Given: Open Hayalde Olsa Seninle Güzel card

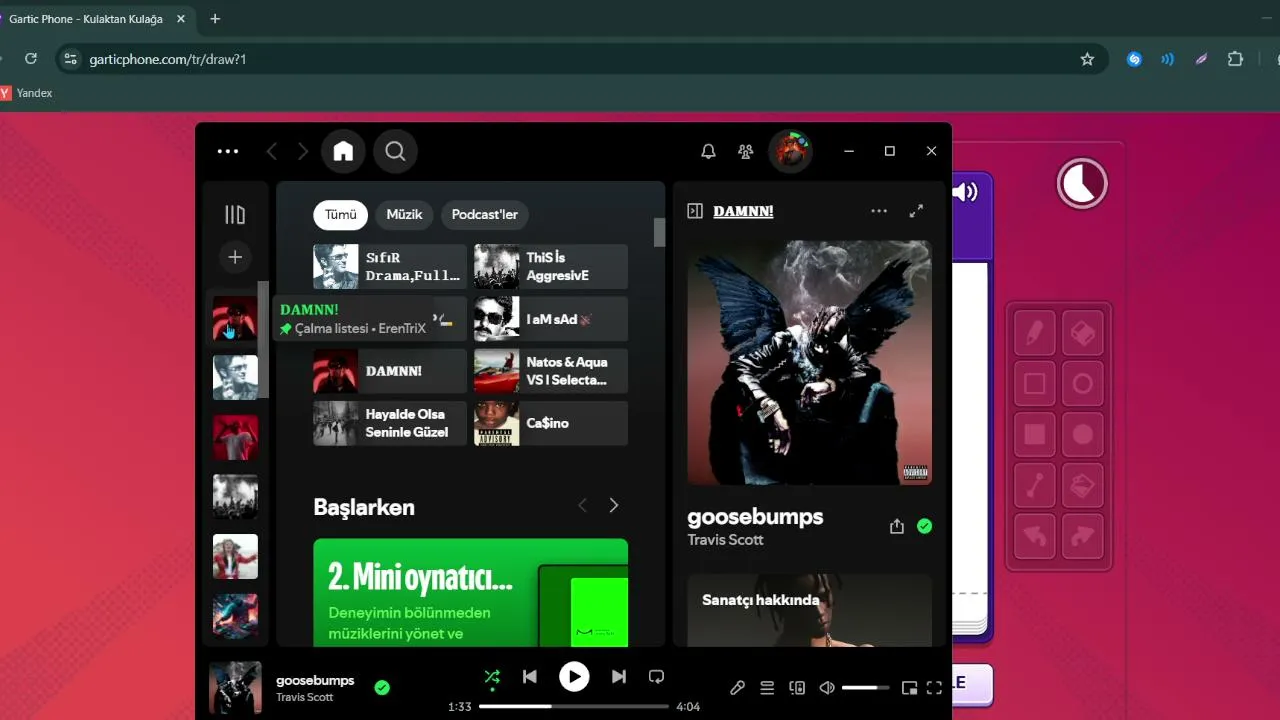Looking at the screenshot, I should pos(390,423).
